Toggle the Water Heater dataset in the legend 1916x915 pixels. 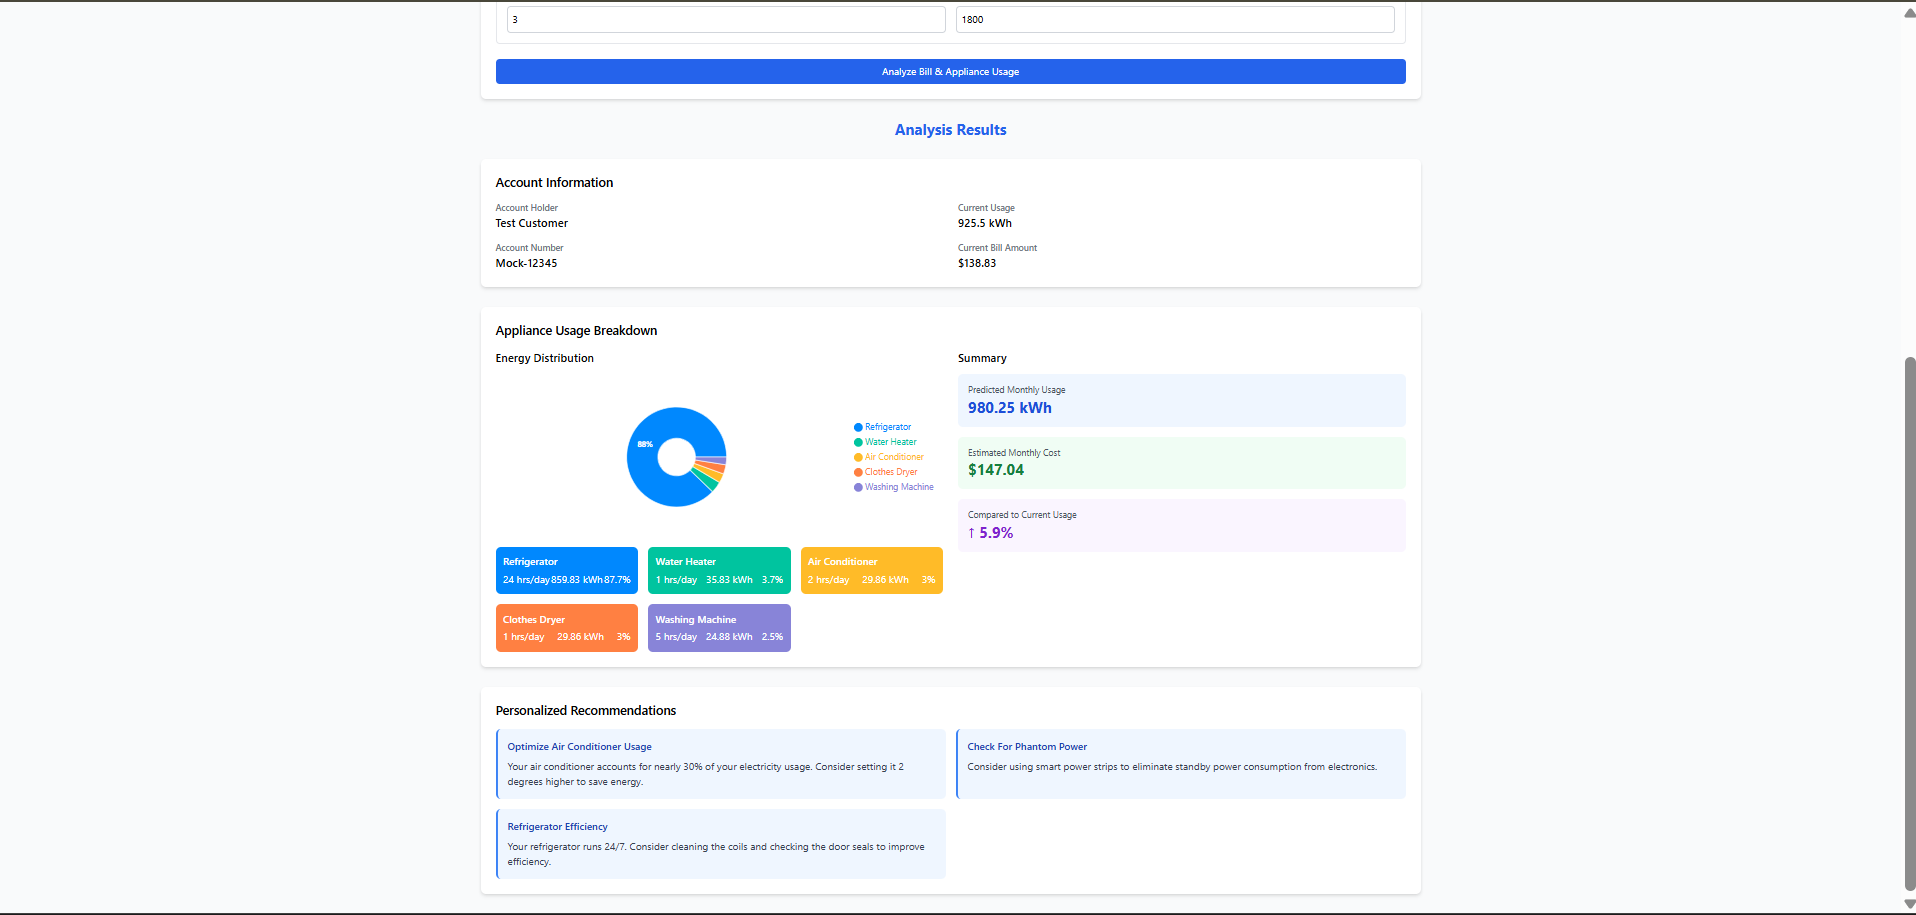click(884, 442)
